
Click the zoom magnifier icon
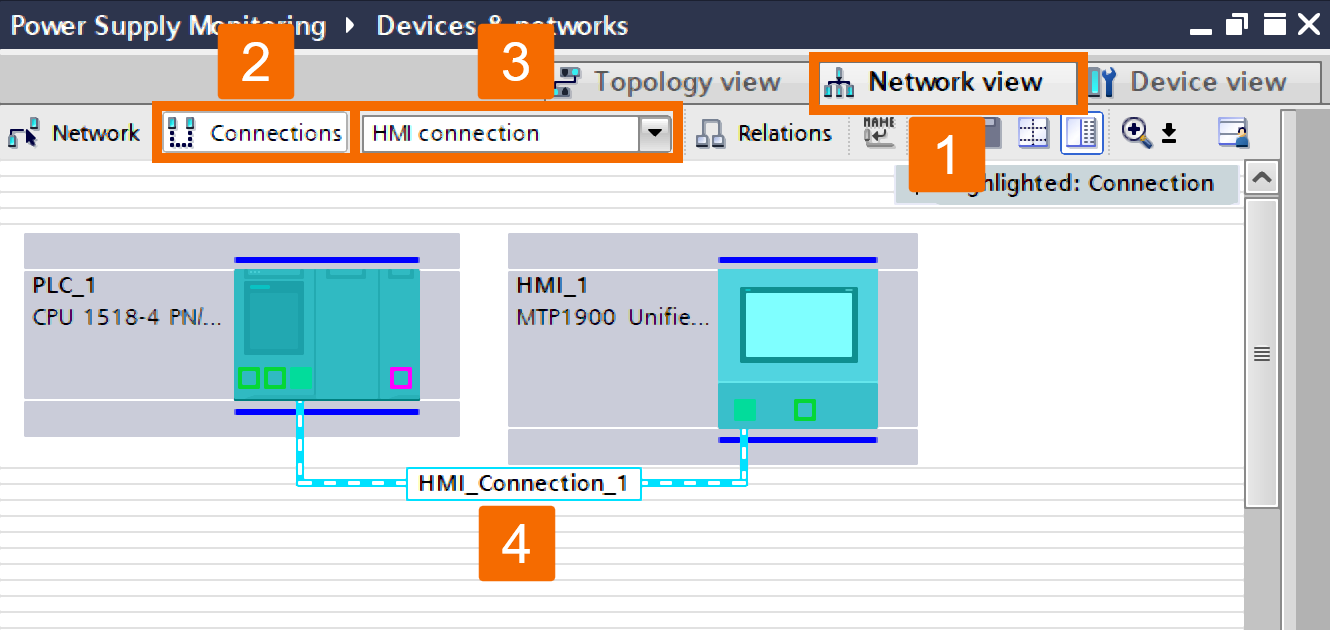click(x=1136, y=133)
